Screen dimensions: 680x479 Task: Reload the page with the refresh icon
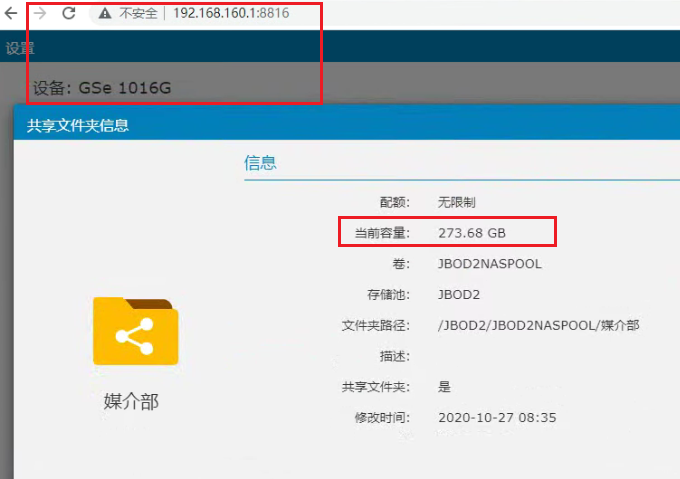pyautogui.click(x=69, y=14)
